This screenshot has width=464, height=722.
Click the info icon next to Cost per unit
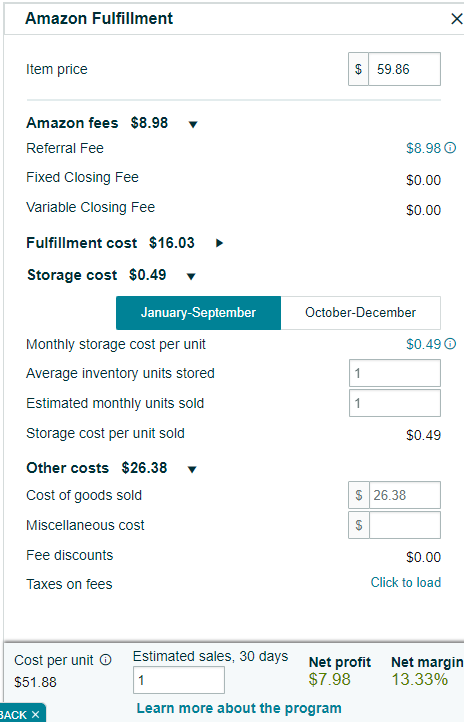[105, 660]
